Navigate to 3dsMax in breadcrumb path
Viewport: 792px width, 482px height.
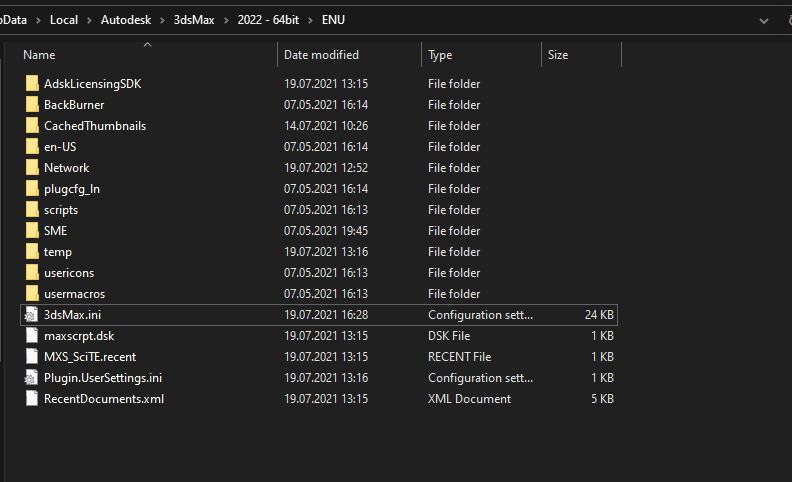pyautogui.click(x=194, y=20)
